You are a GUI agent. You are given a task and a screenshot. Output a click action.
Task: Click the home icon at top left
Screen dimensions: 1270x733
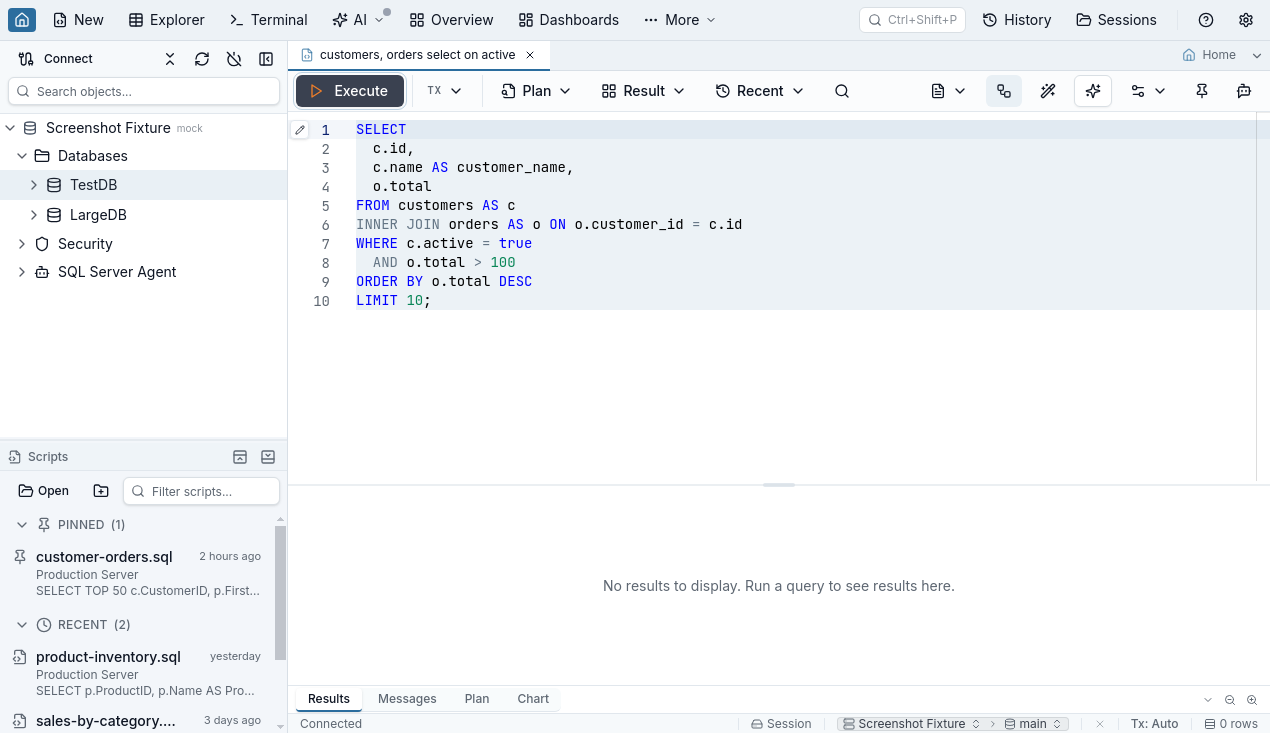pyautogui.click(x=22, y=20)
